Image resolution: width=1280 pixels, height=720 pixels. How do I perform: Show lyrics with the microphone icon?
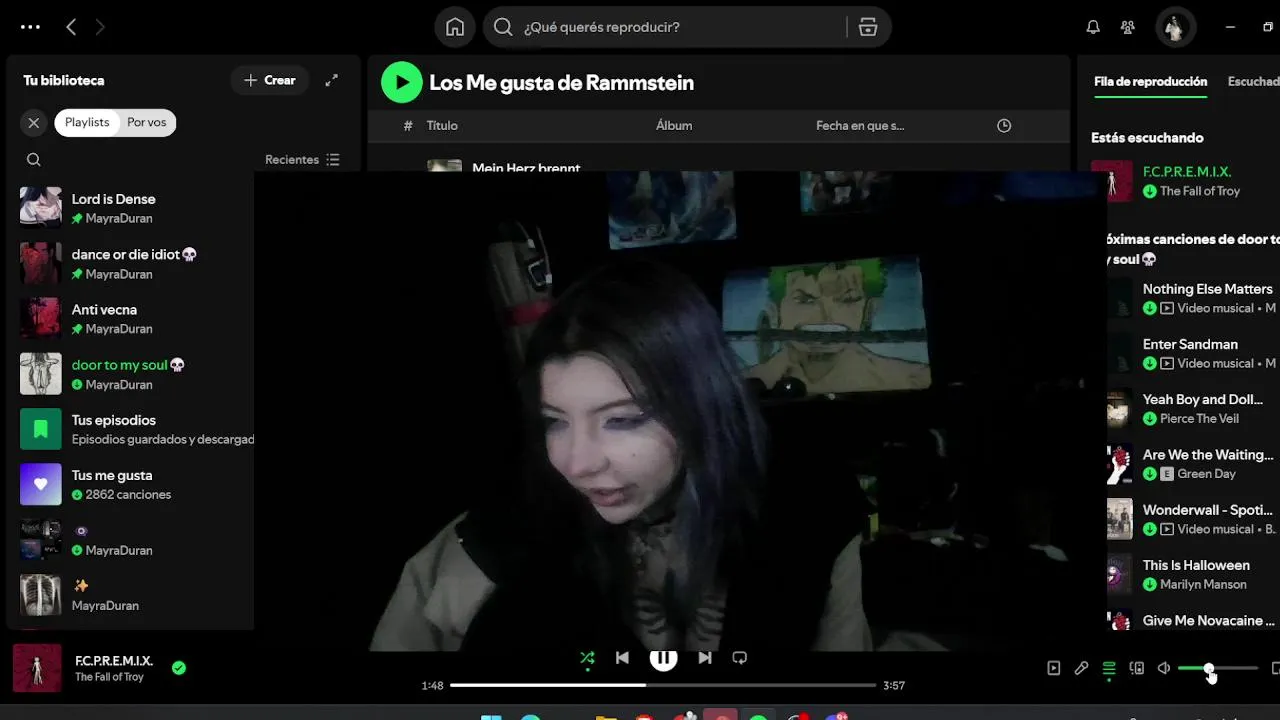coord(1081,668)
